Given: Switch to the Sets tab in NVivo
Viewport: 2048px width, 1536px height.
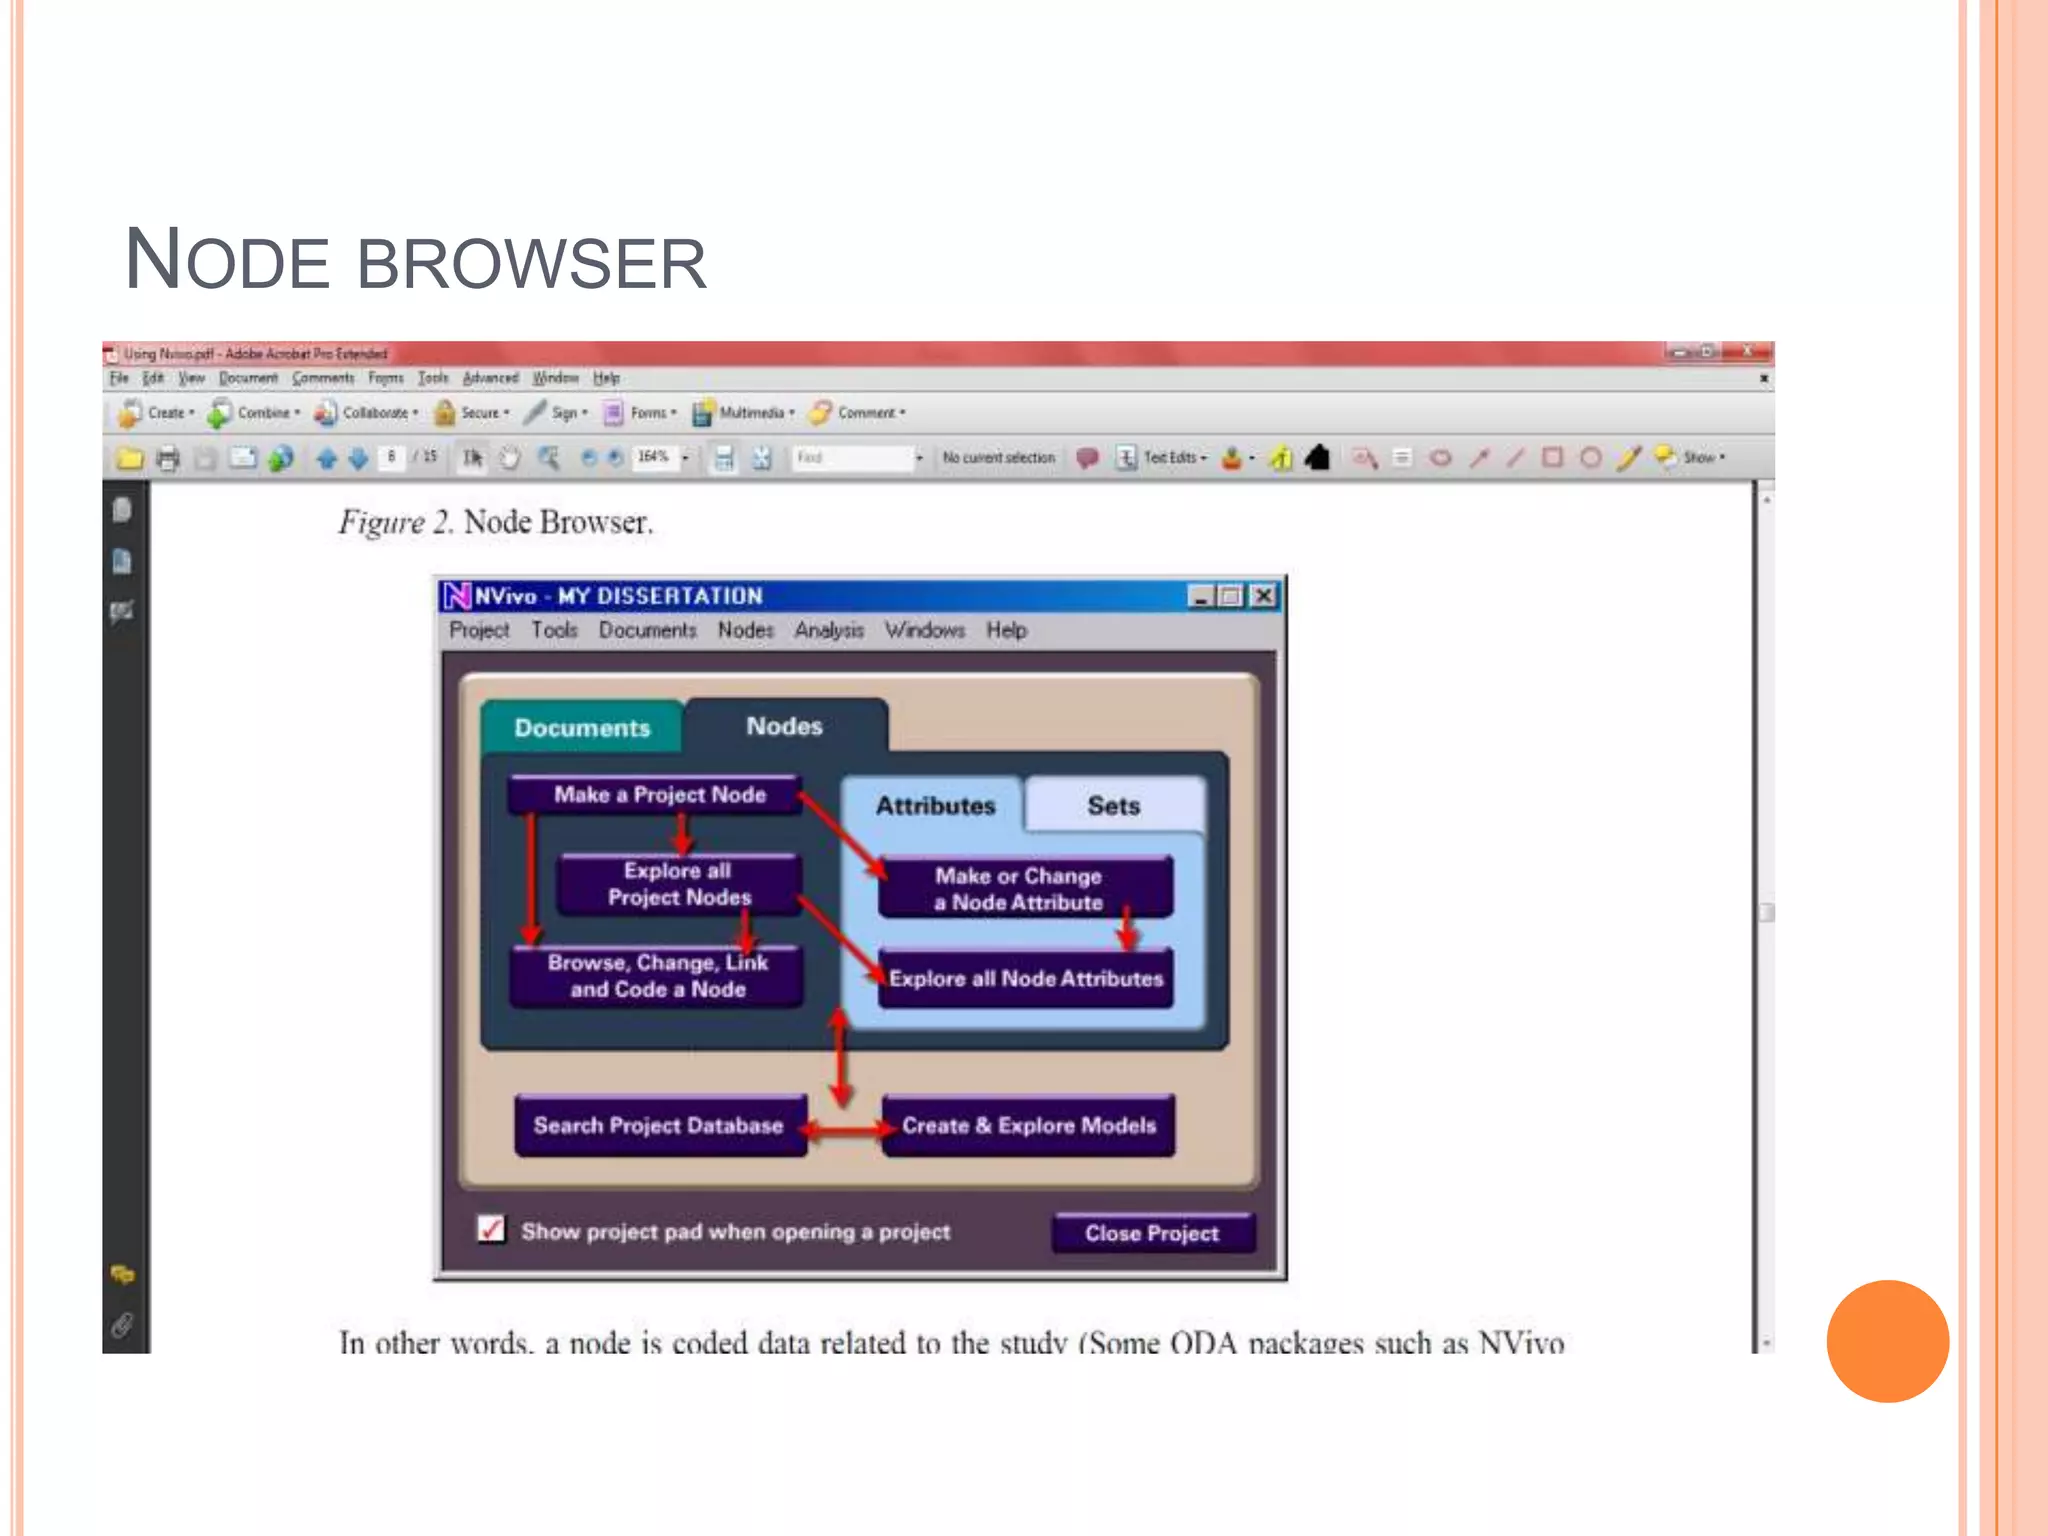Looking at the screenshot, I should click(x=1114, y=805).
